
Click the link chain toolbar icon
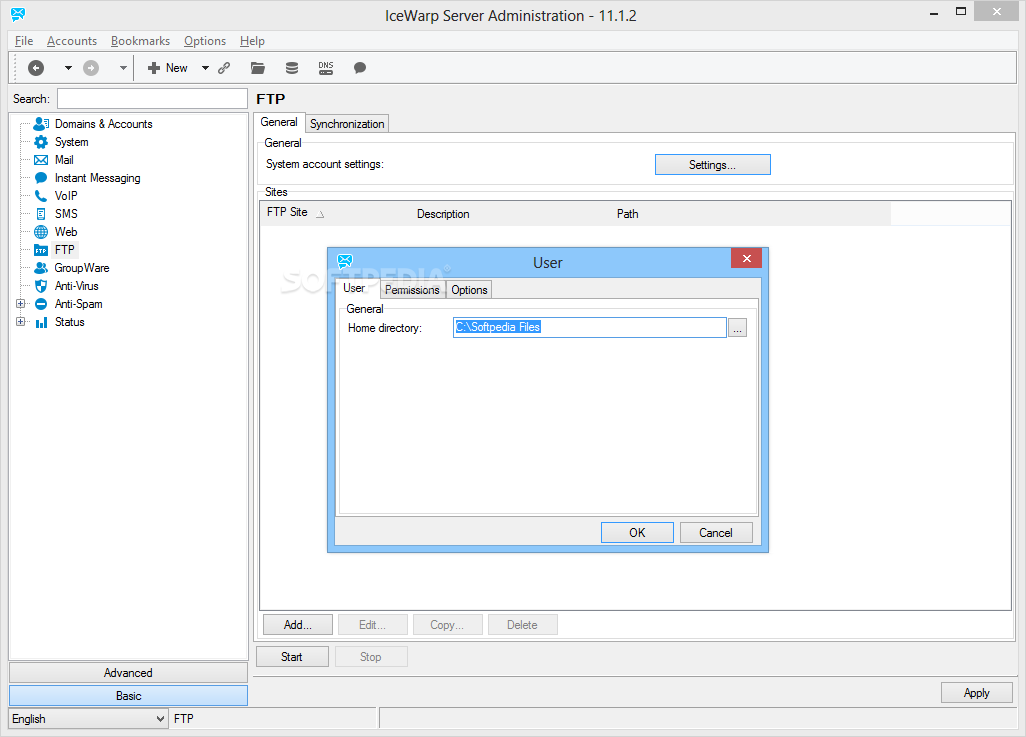point(224,67)
